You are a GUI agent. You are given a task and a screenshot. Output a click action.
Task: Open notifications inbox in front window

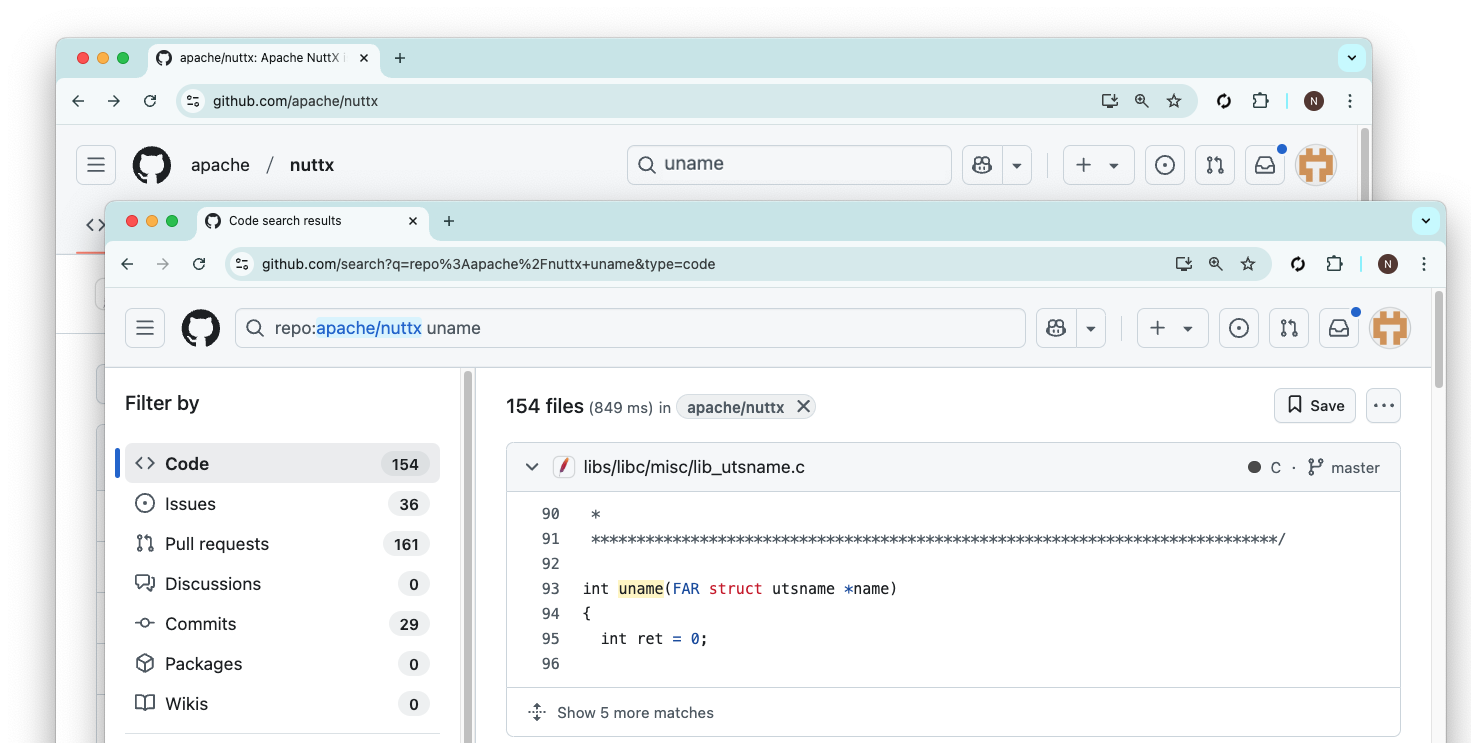point(1339,328)
